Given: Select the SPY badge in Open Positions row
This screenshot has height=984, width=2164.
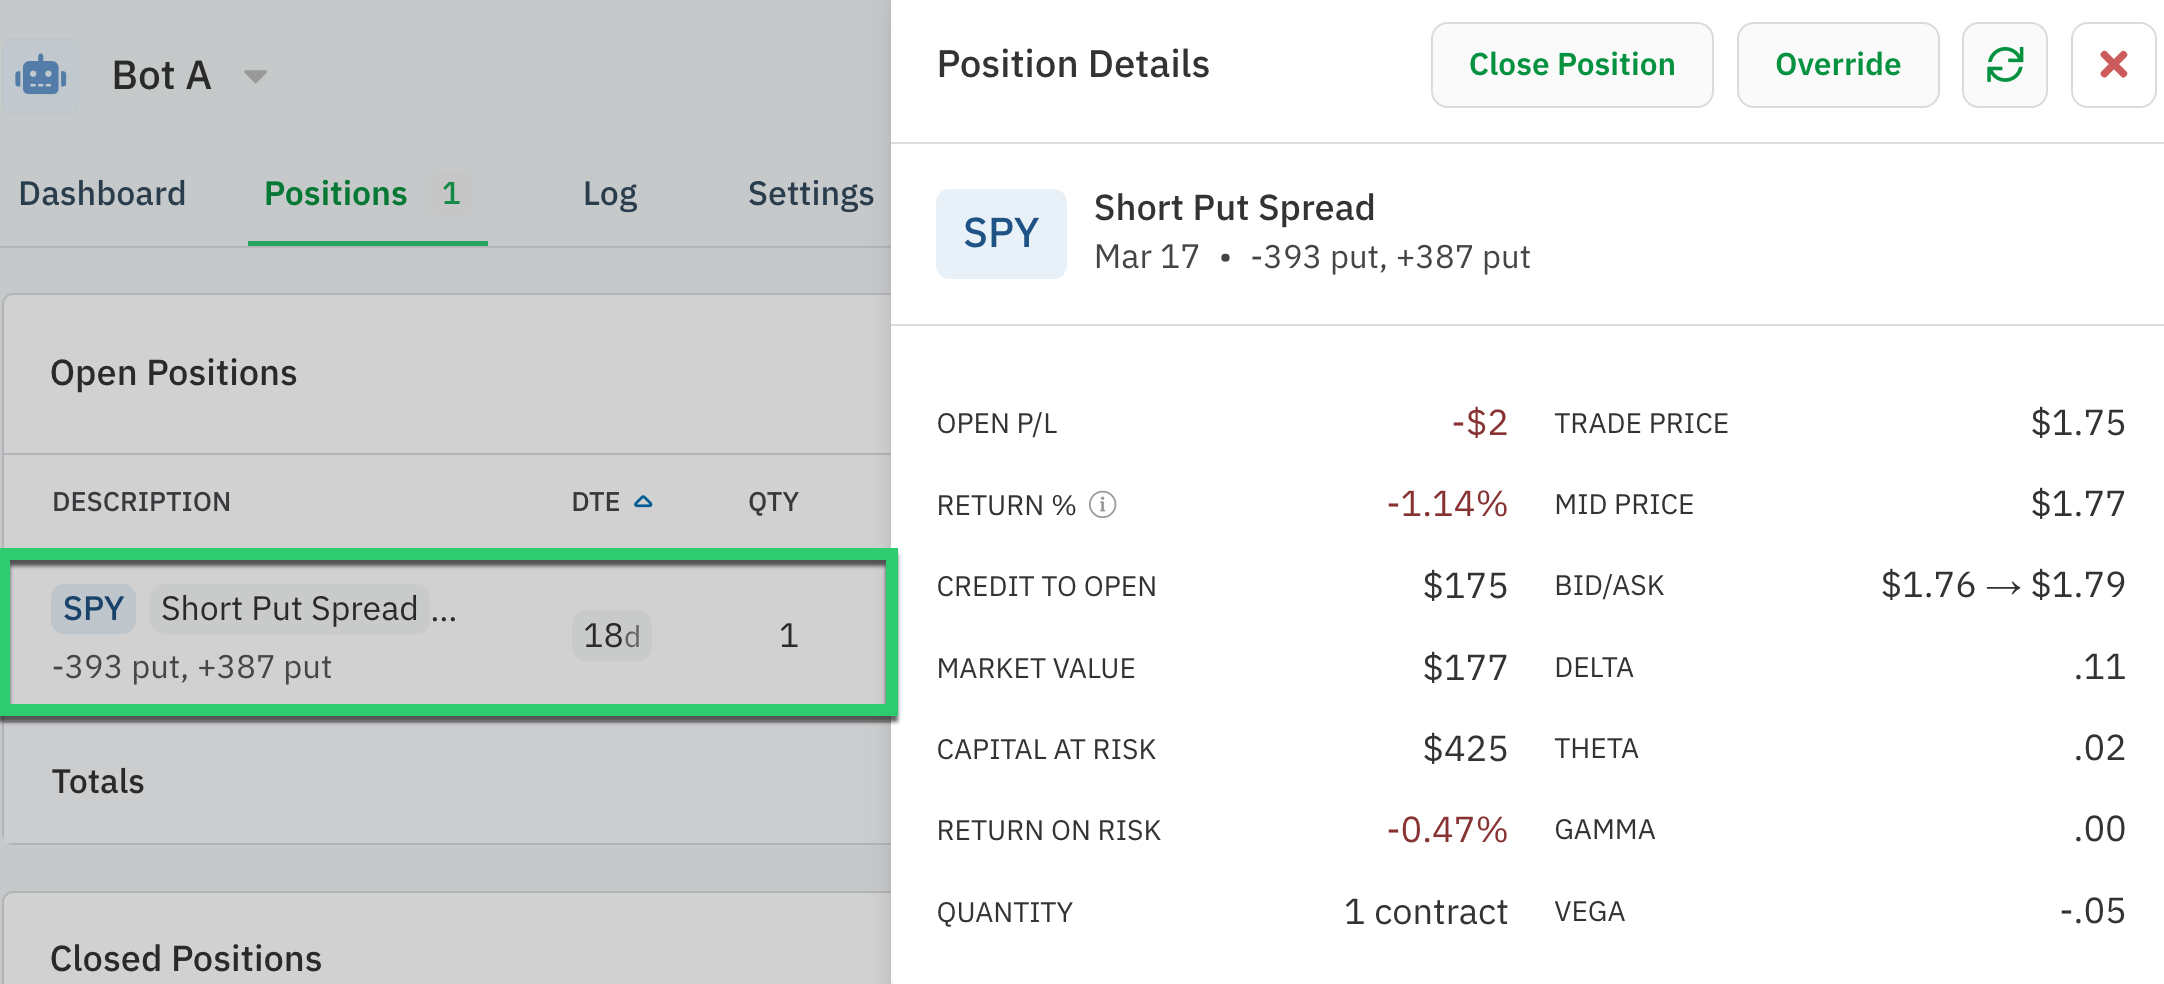Looking at the screenshot, I should [92, 608].
